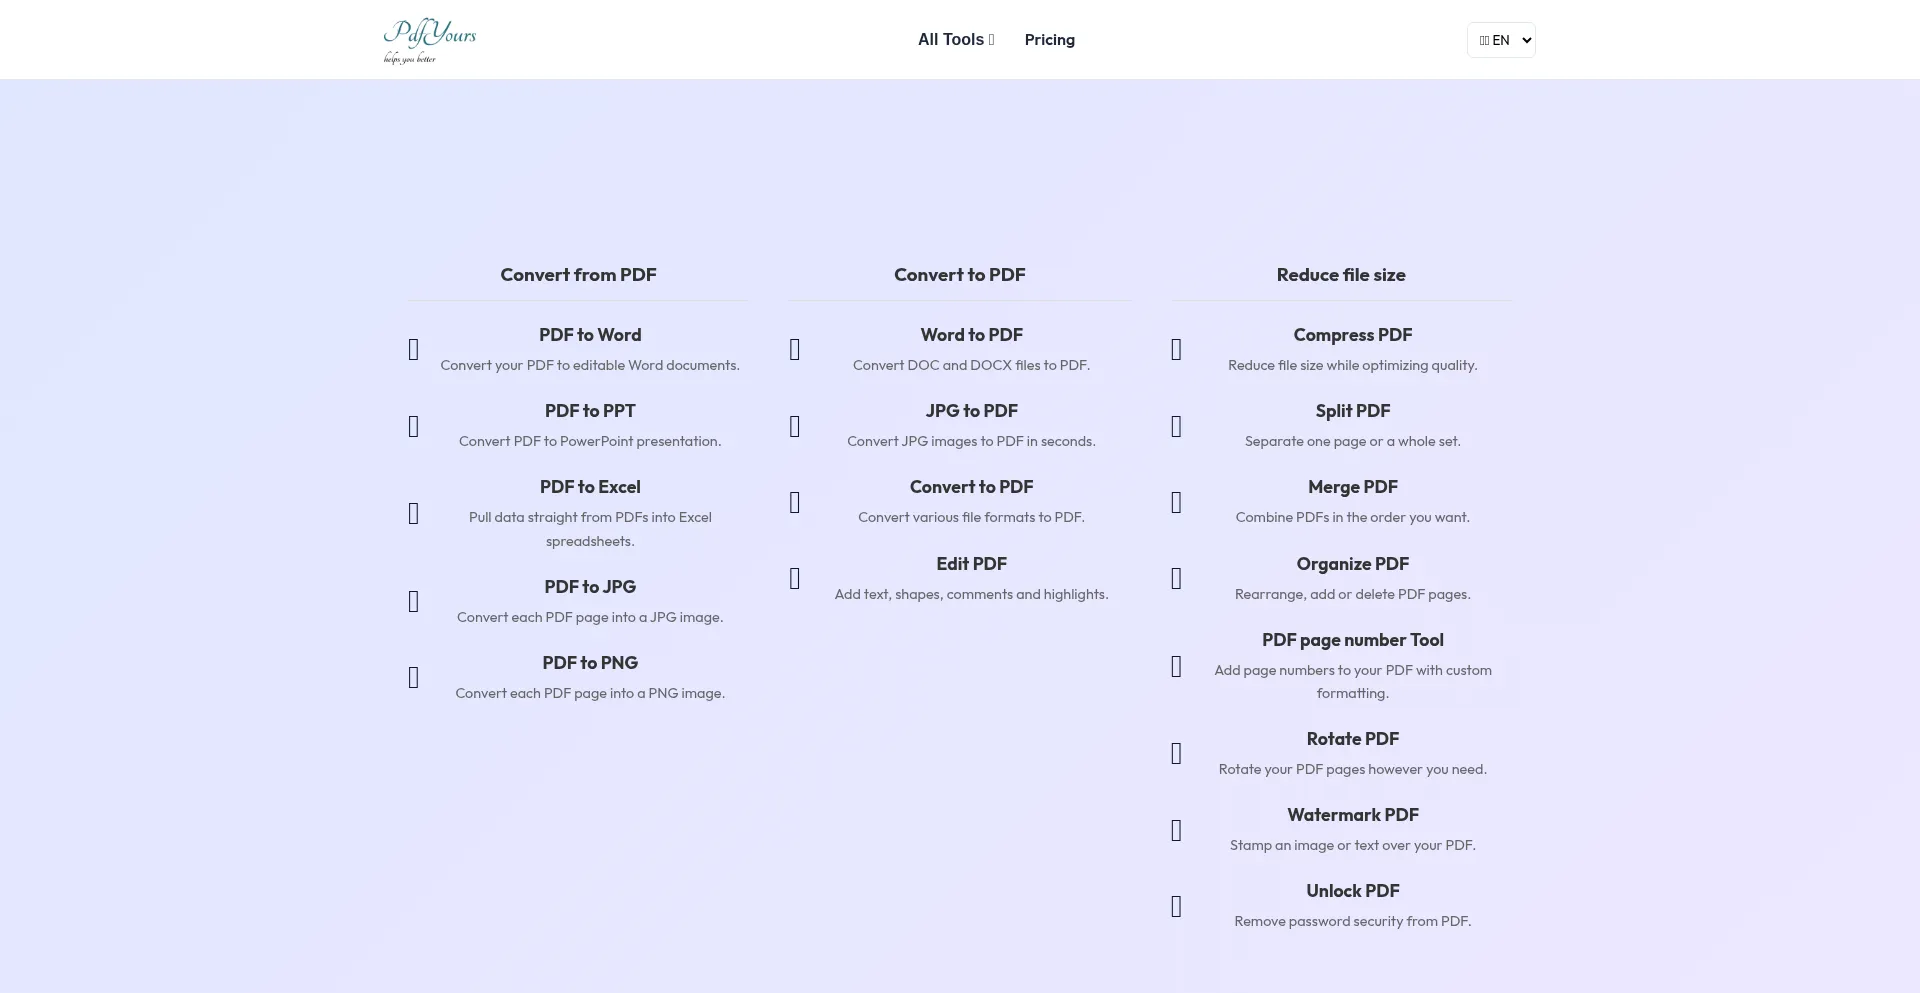Open the EN language dropdown
1920x993 pixels.
[1501, 40]
